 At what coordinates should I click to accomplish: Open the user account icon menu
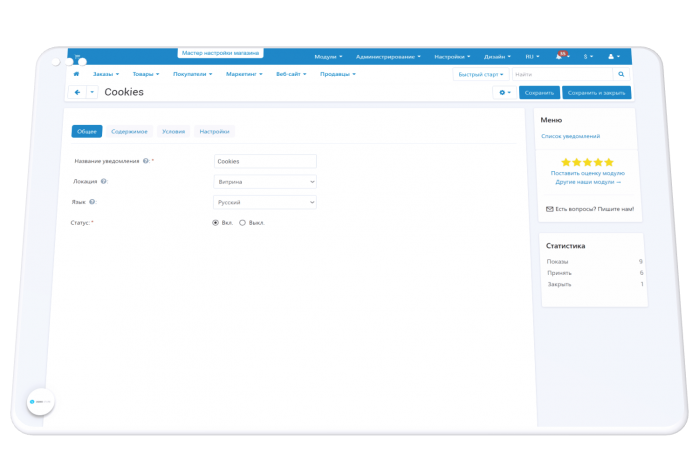[x=613, y=57]
